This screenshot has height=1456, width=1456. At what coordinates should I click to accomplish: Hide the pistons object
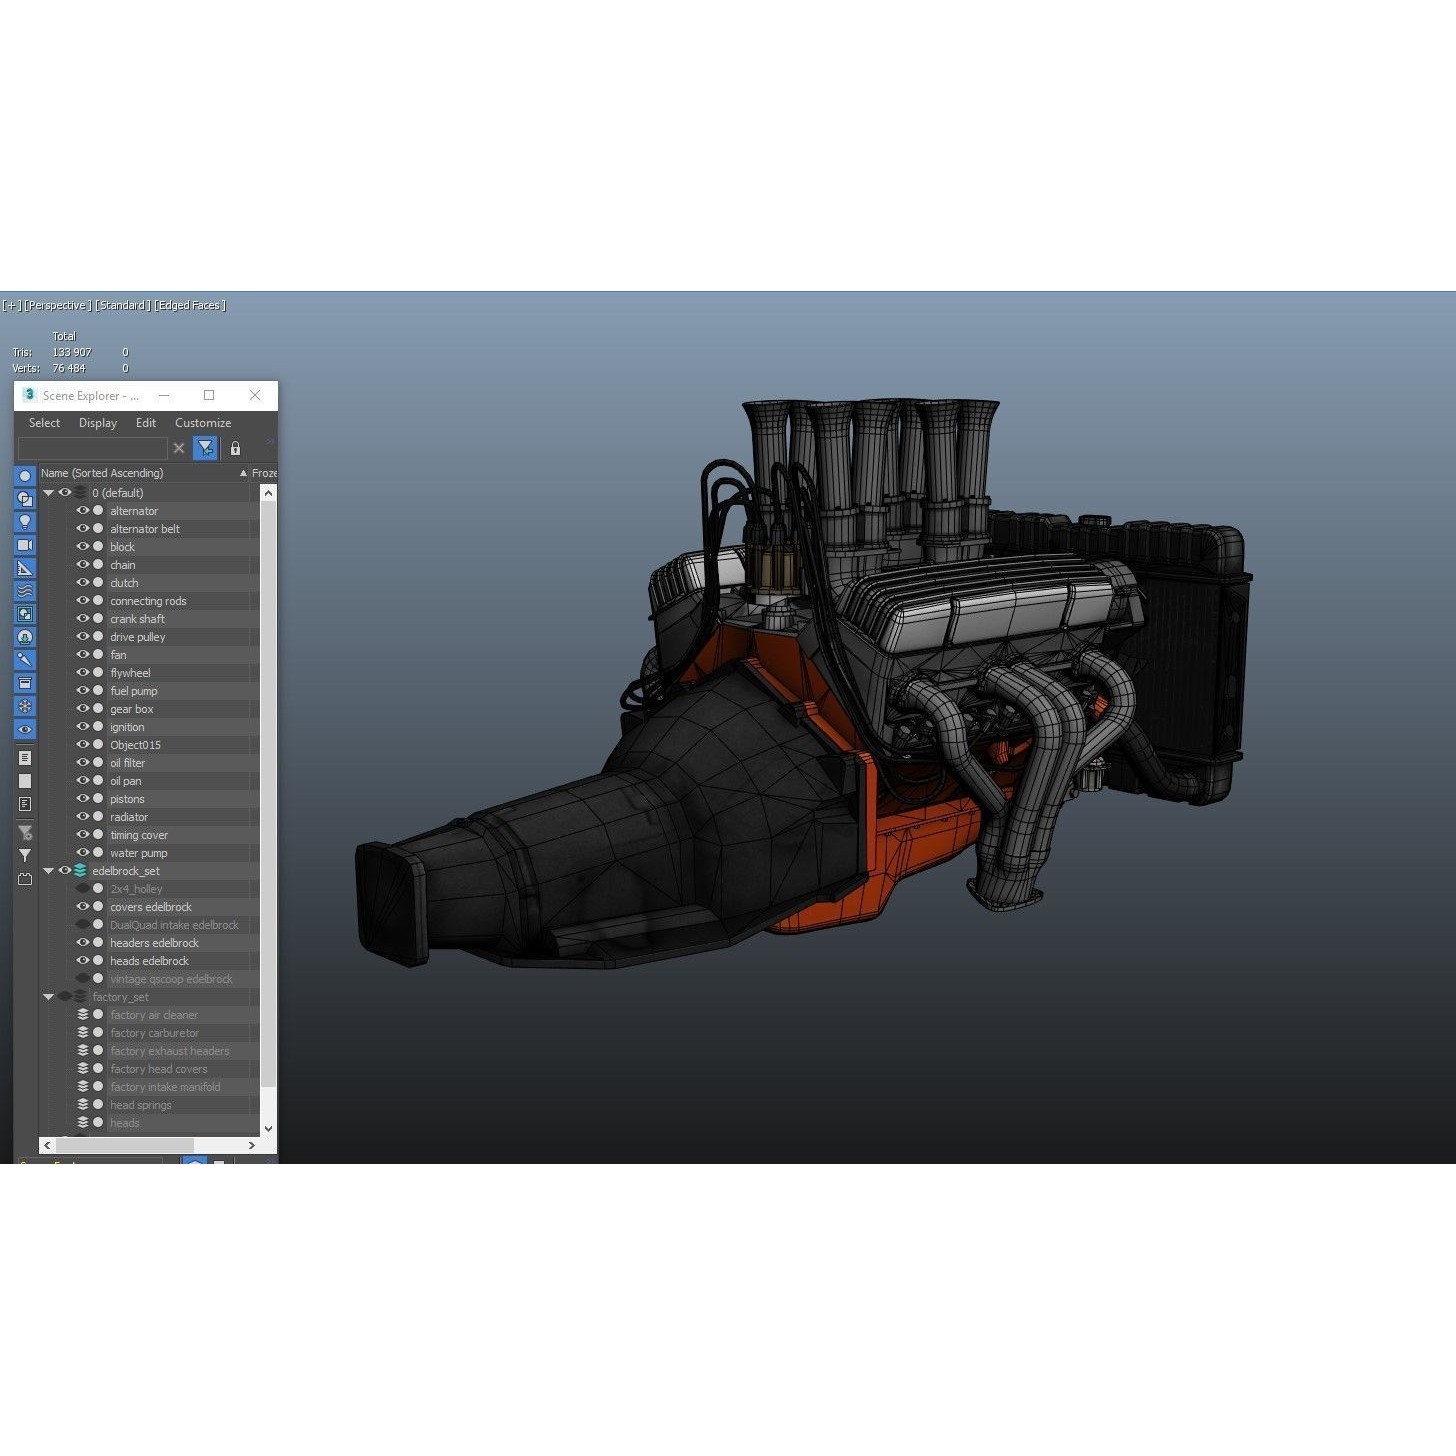coord(83,799)
